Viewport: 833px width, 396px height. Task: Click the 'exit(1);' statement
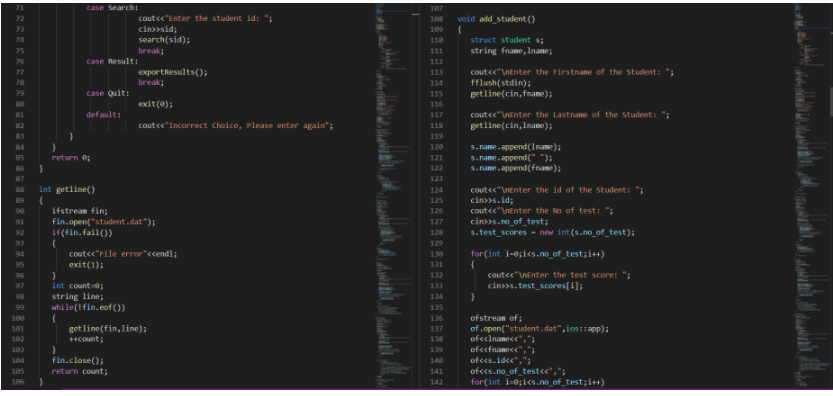point(86,265)
